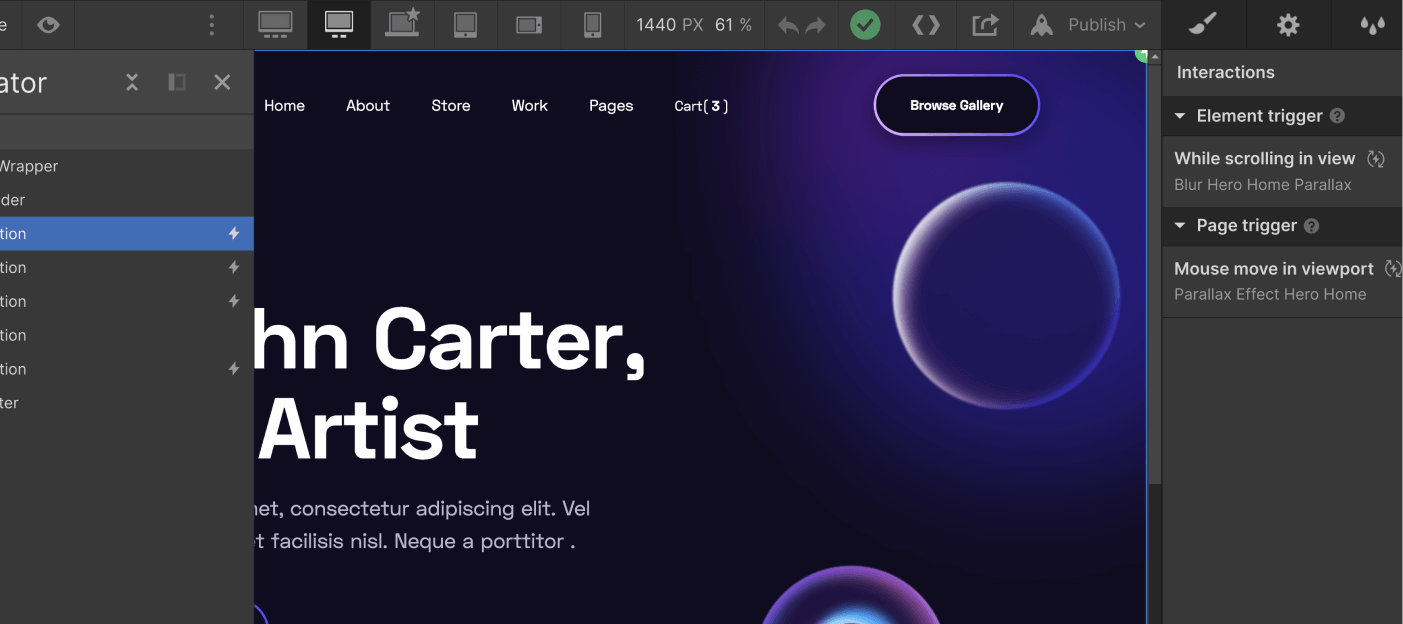Click the redo arrow
1403x624 pixels.
tap(816, 26)
